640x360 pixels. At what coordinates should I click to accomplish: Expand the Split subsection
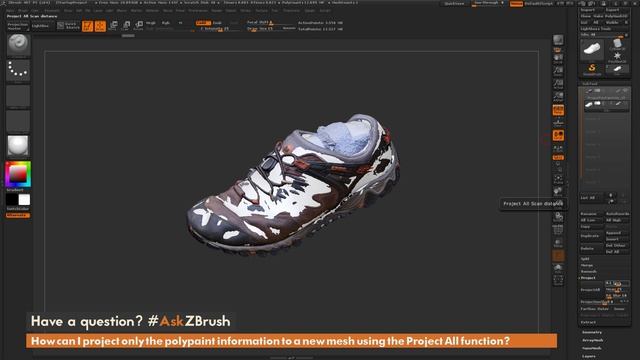[585, 259]
